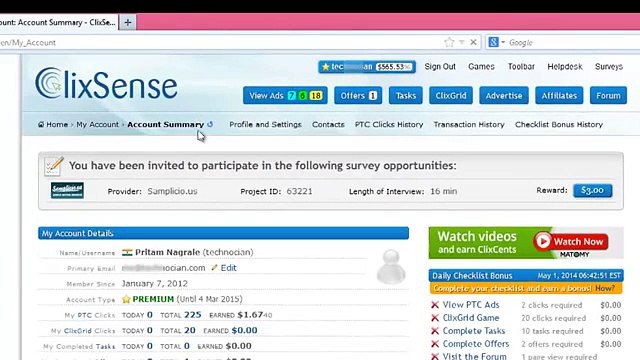Click the My Account Details header
Image resolution: width=640 pixels, height=360 pixels.
(223, 233)
